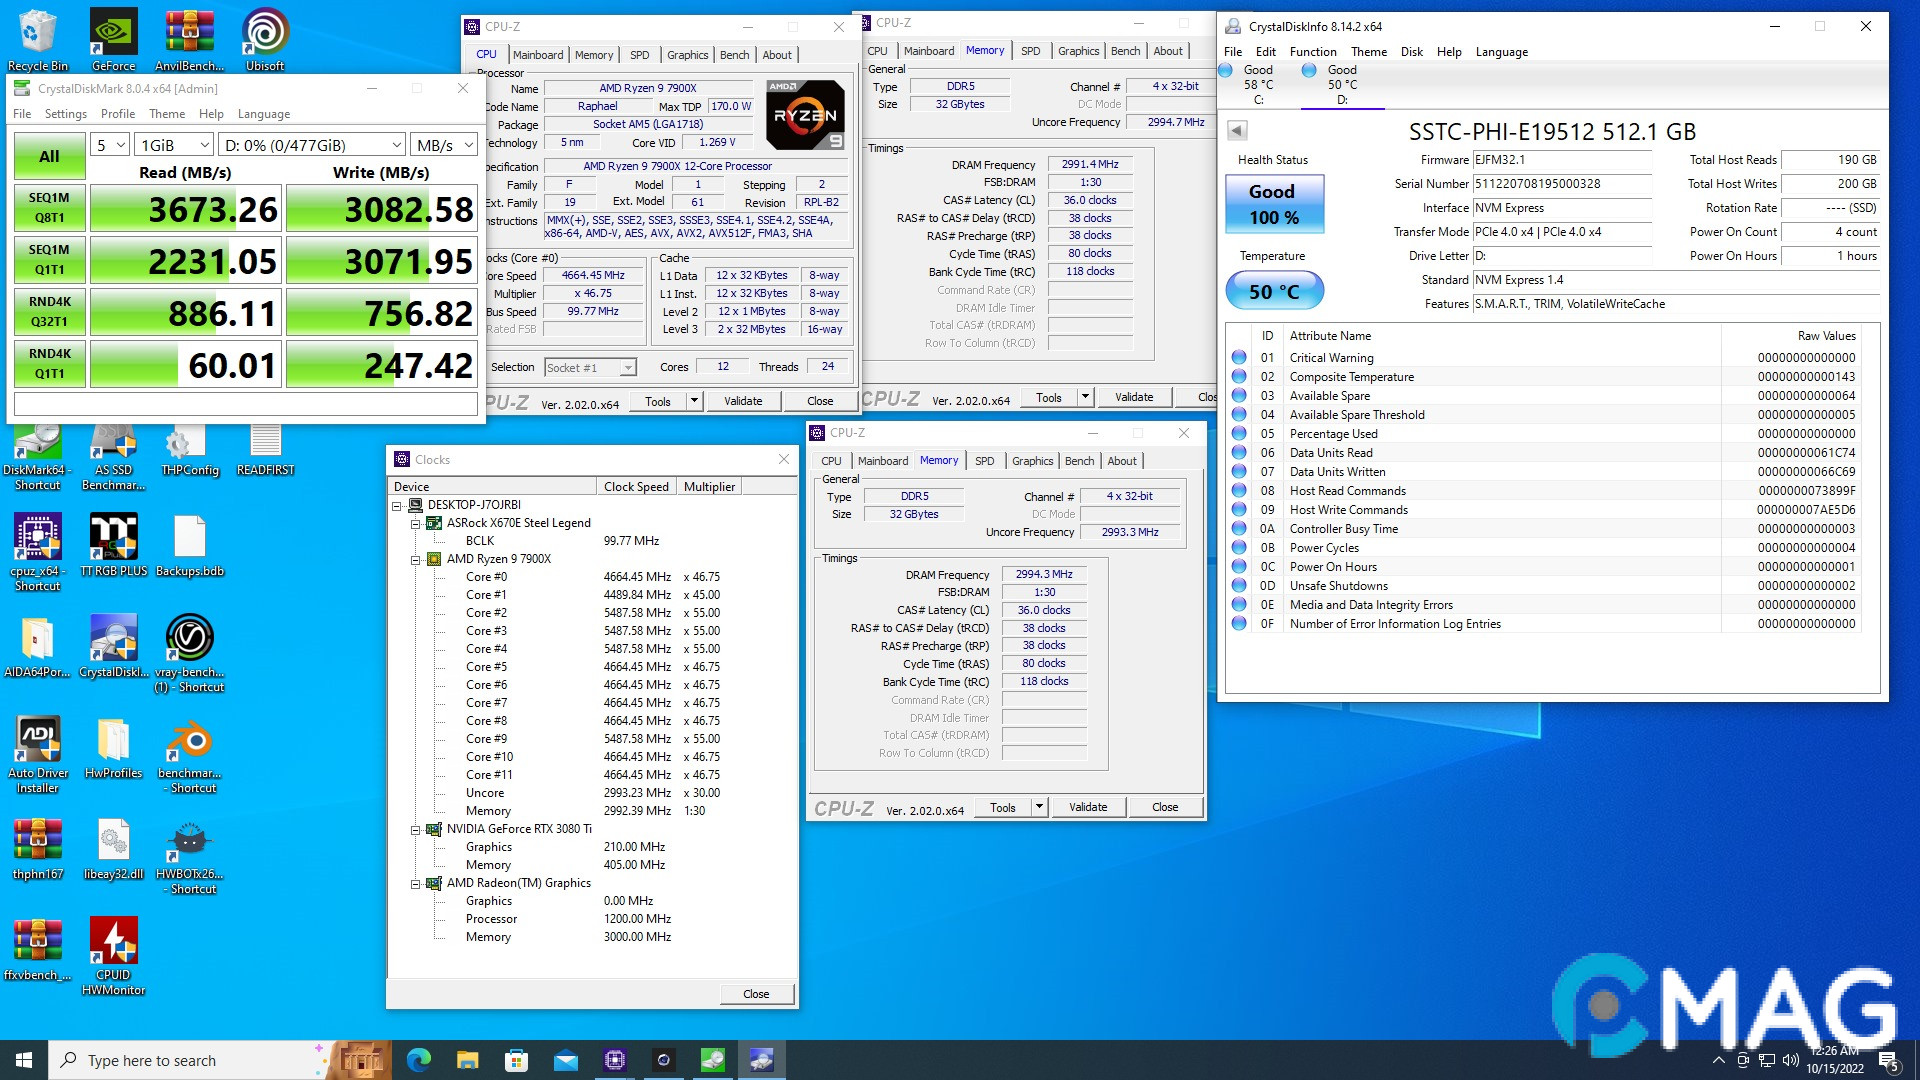1920x1080 pixels.
Task: Collapse the NVIDIA GeForce RTX 3080 Ti node
Action: pyautogui.click(x=416, y=829)
